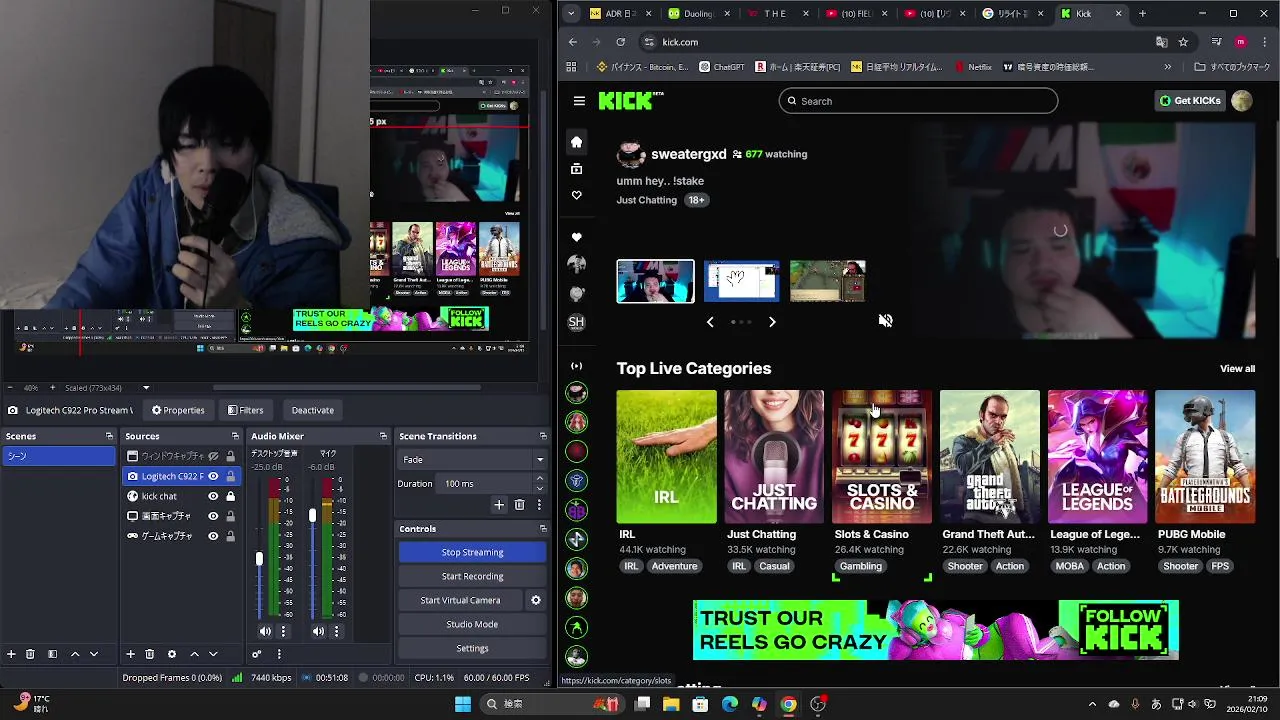Image resolution: width=1280 pixels, height=720 pixels.
Task: Open Chrome three-dot menu
Action: tap(1262, 42)
